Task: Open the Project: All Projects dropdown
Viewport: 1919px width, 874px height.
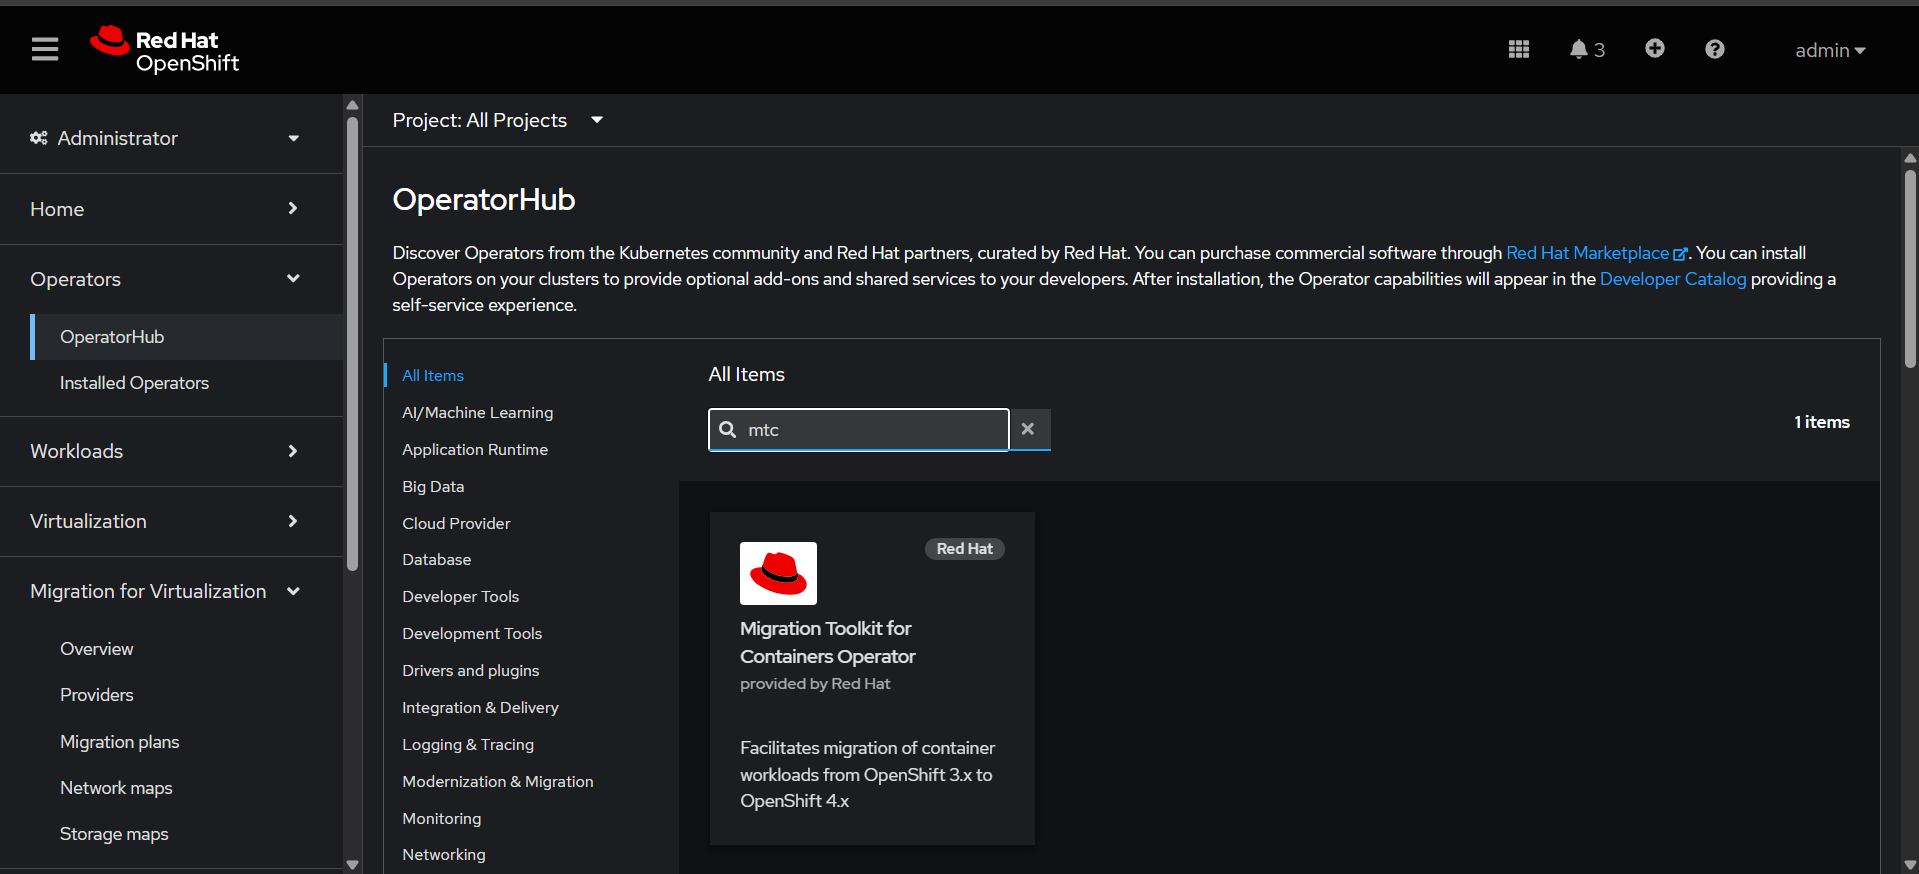Action: tap(497, 120)
